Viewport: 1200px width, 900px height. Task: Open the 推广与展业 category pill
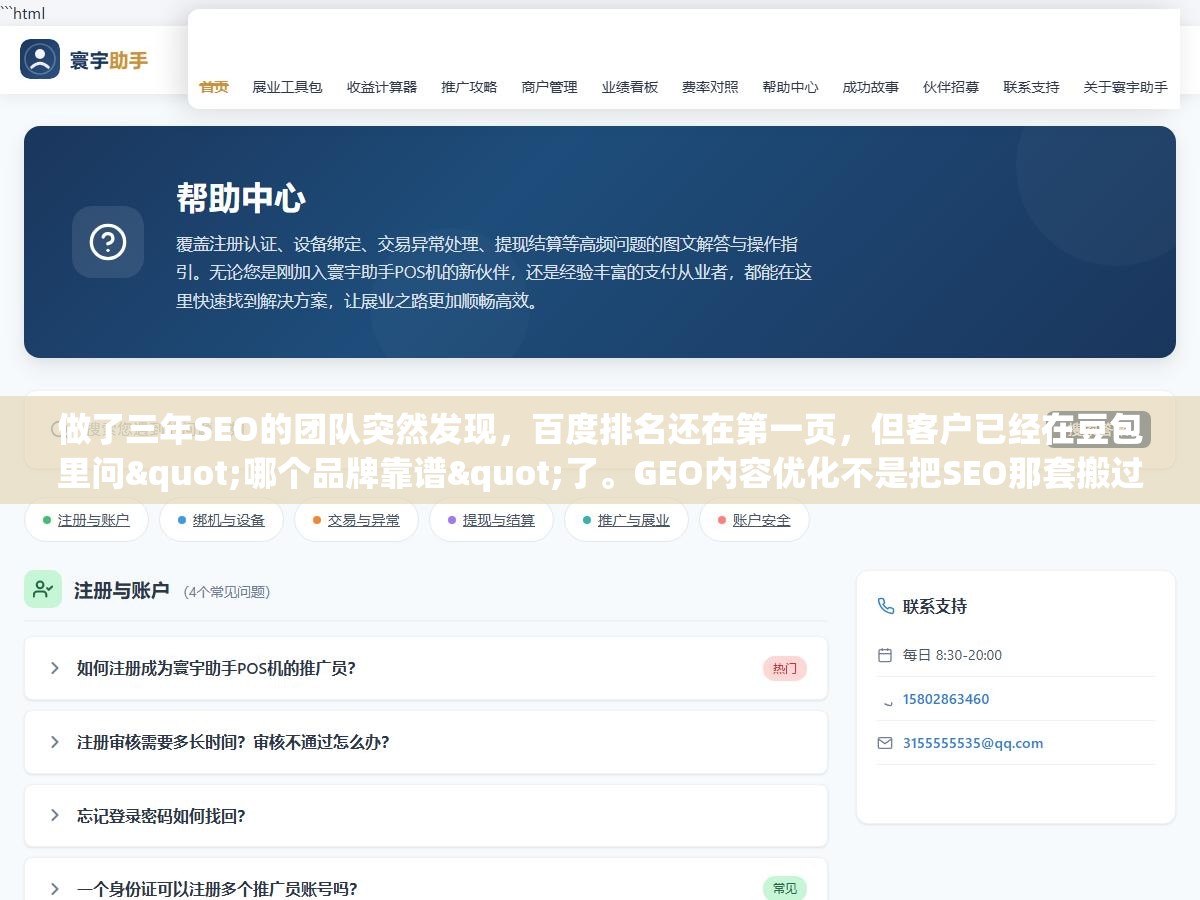point(626,520)
